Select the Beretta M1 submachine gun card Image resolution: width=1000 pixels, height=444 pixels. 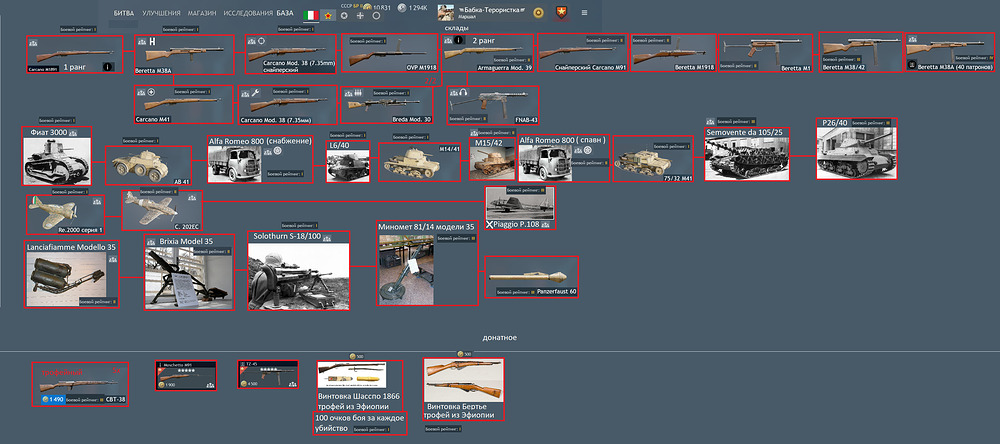[x=766, y=54]
